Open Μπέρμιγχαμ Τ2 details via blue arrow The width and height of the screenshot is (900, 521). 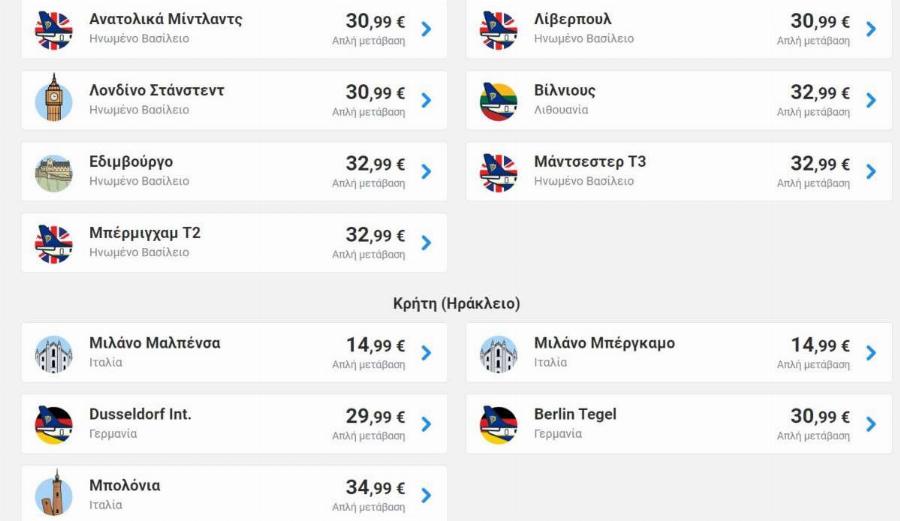point(427,243)
